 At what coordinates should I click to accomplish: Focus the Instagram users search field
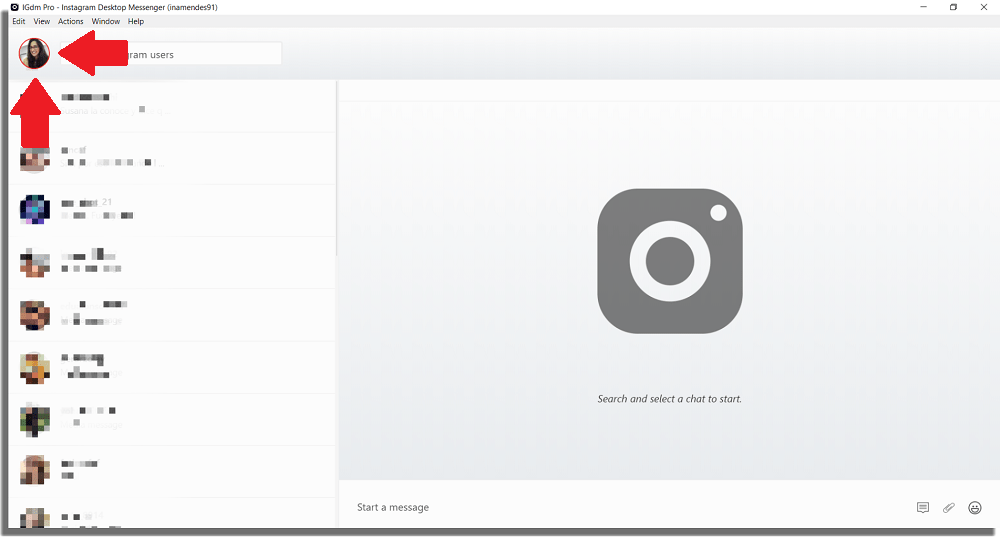170,54
